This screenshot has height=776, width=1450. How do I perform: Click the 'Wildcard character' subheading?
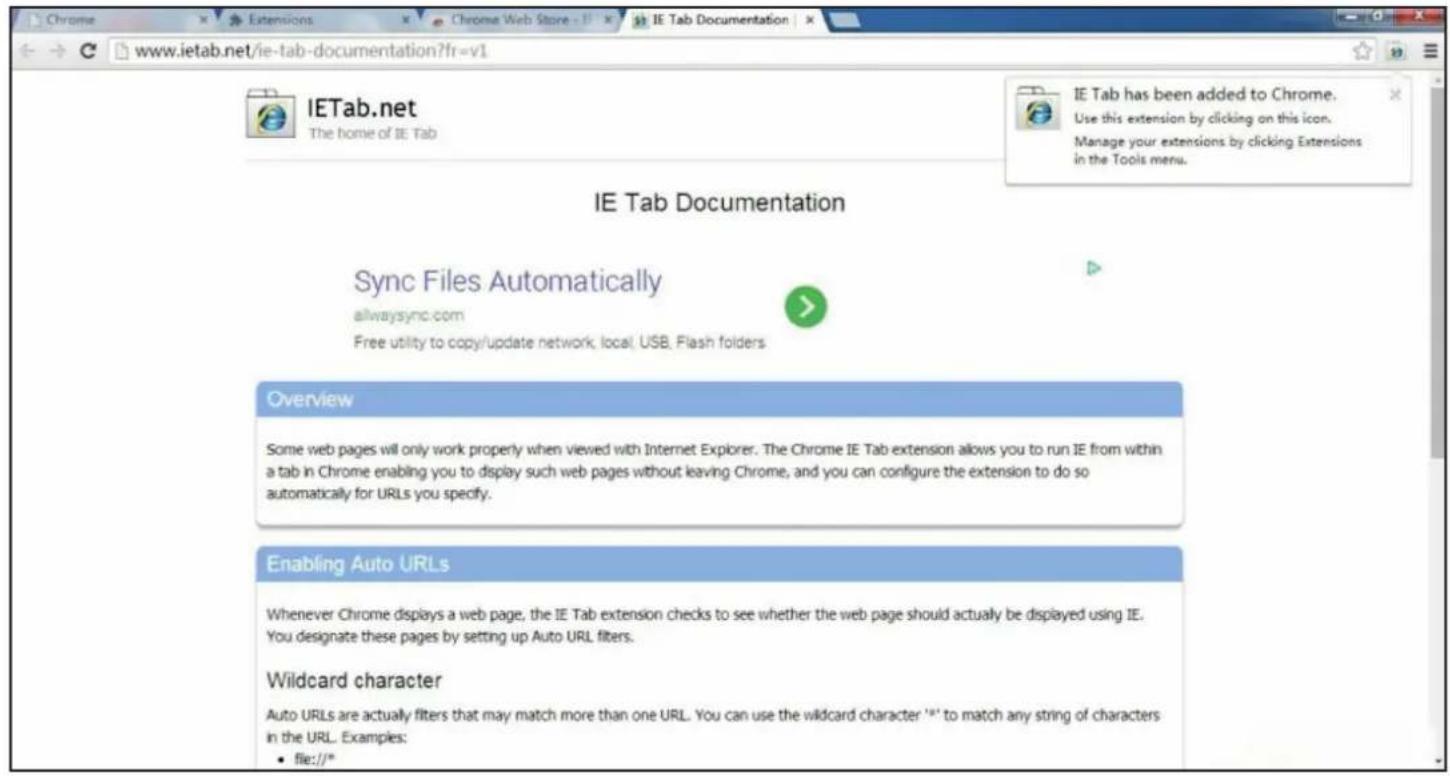pos(355,681)
